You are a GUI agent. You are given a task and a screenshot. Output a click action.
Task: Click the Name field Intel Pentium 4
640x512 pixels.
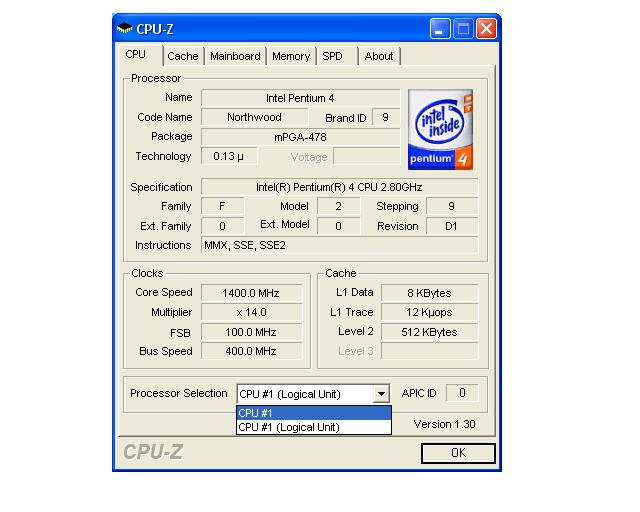[x=300, y=98]
